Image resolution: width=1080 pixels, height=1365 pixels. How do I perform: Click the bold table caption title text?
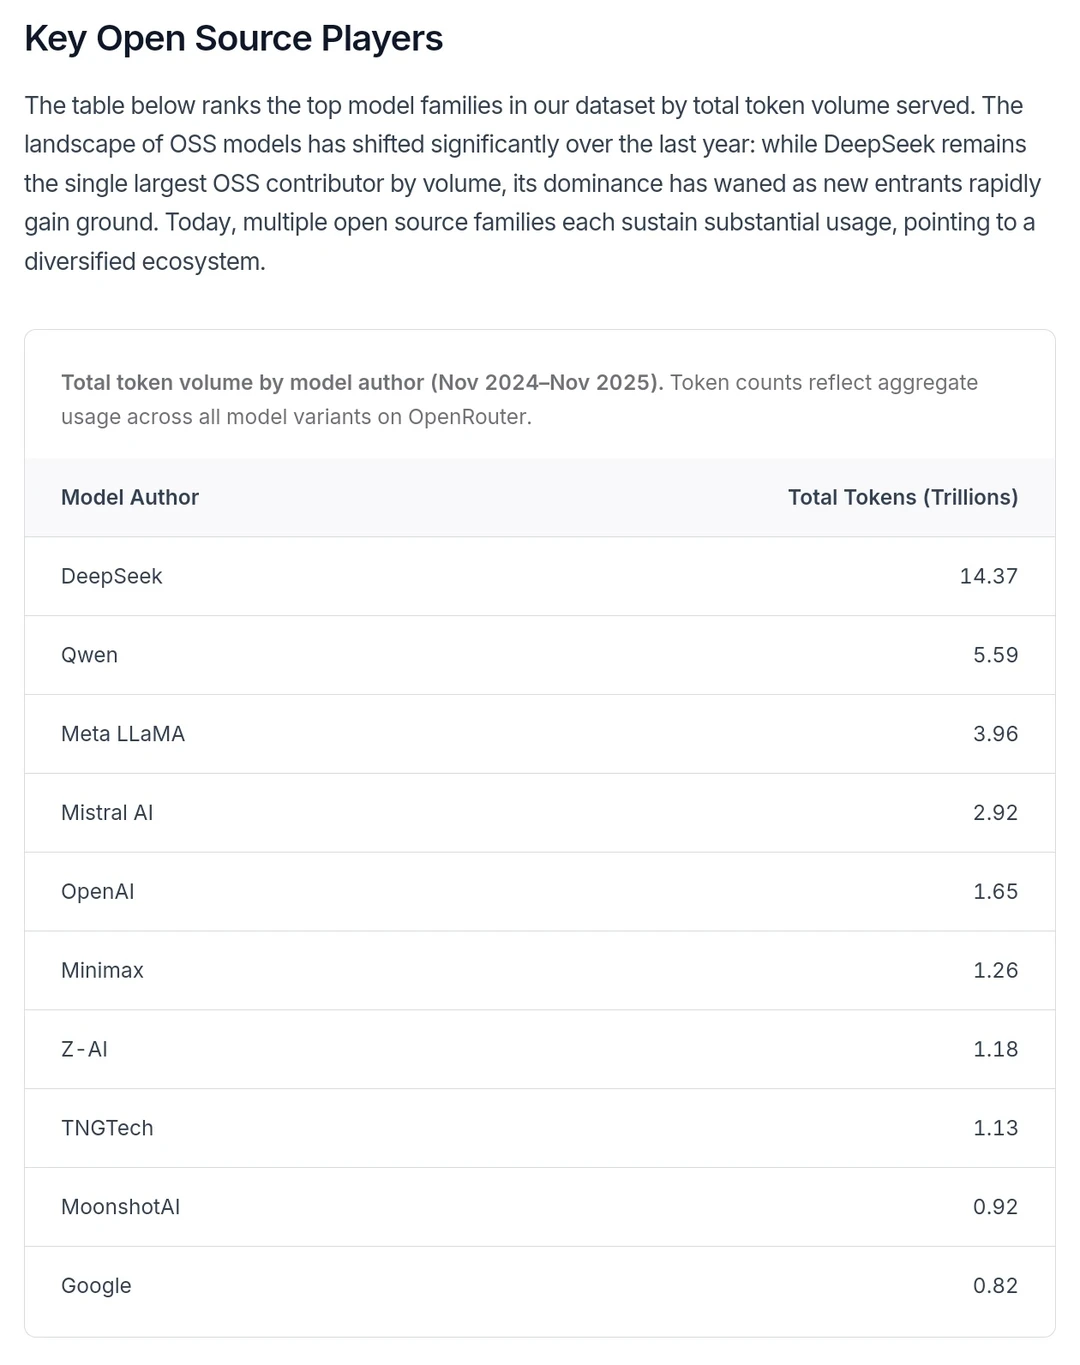[361, 383]
